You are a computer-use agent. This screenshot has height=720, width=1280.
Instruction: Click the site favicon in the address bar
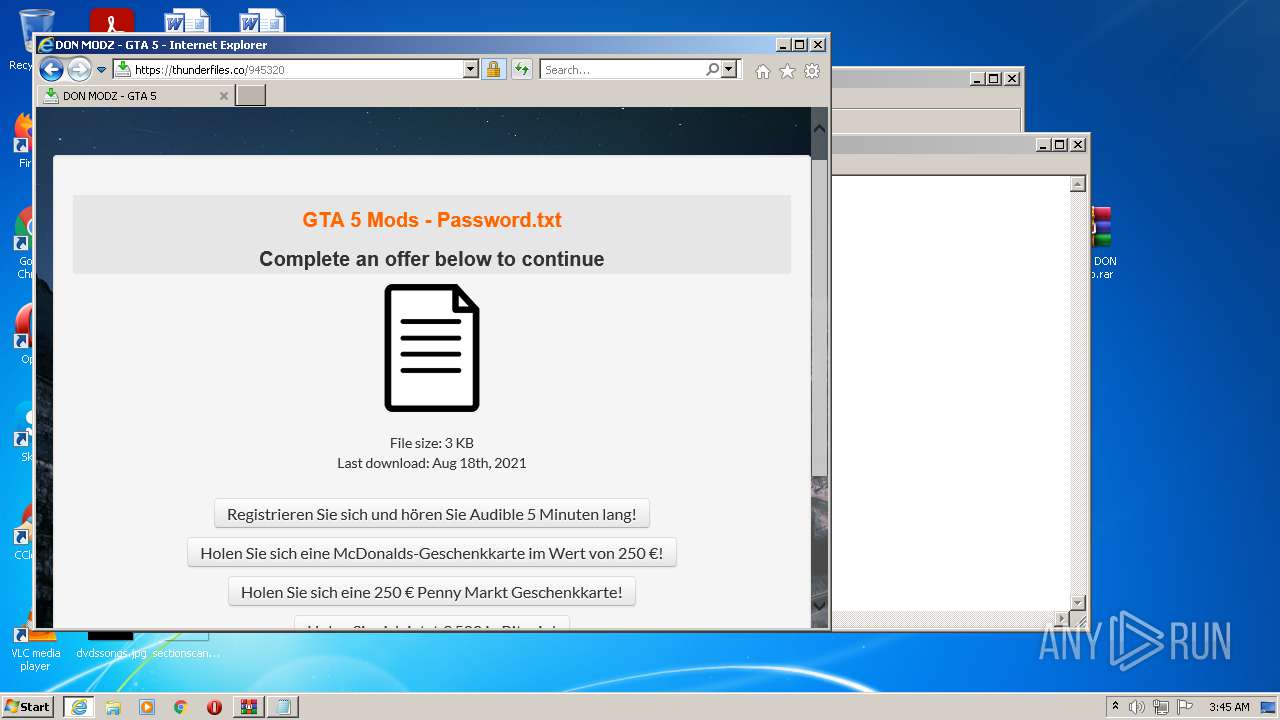pyautogui.click(x=123, y=70)
